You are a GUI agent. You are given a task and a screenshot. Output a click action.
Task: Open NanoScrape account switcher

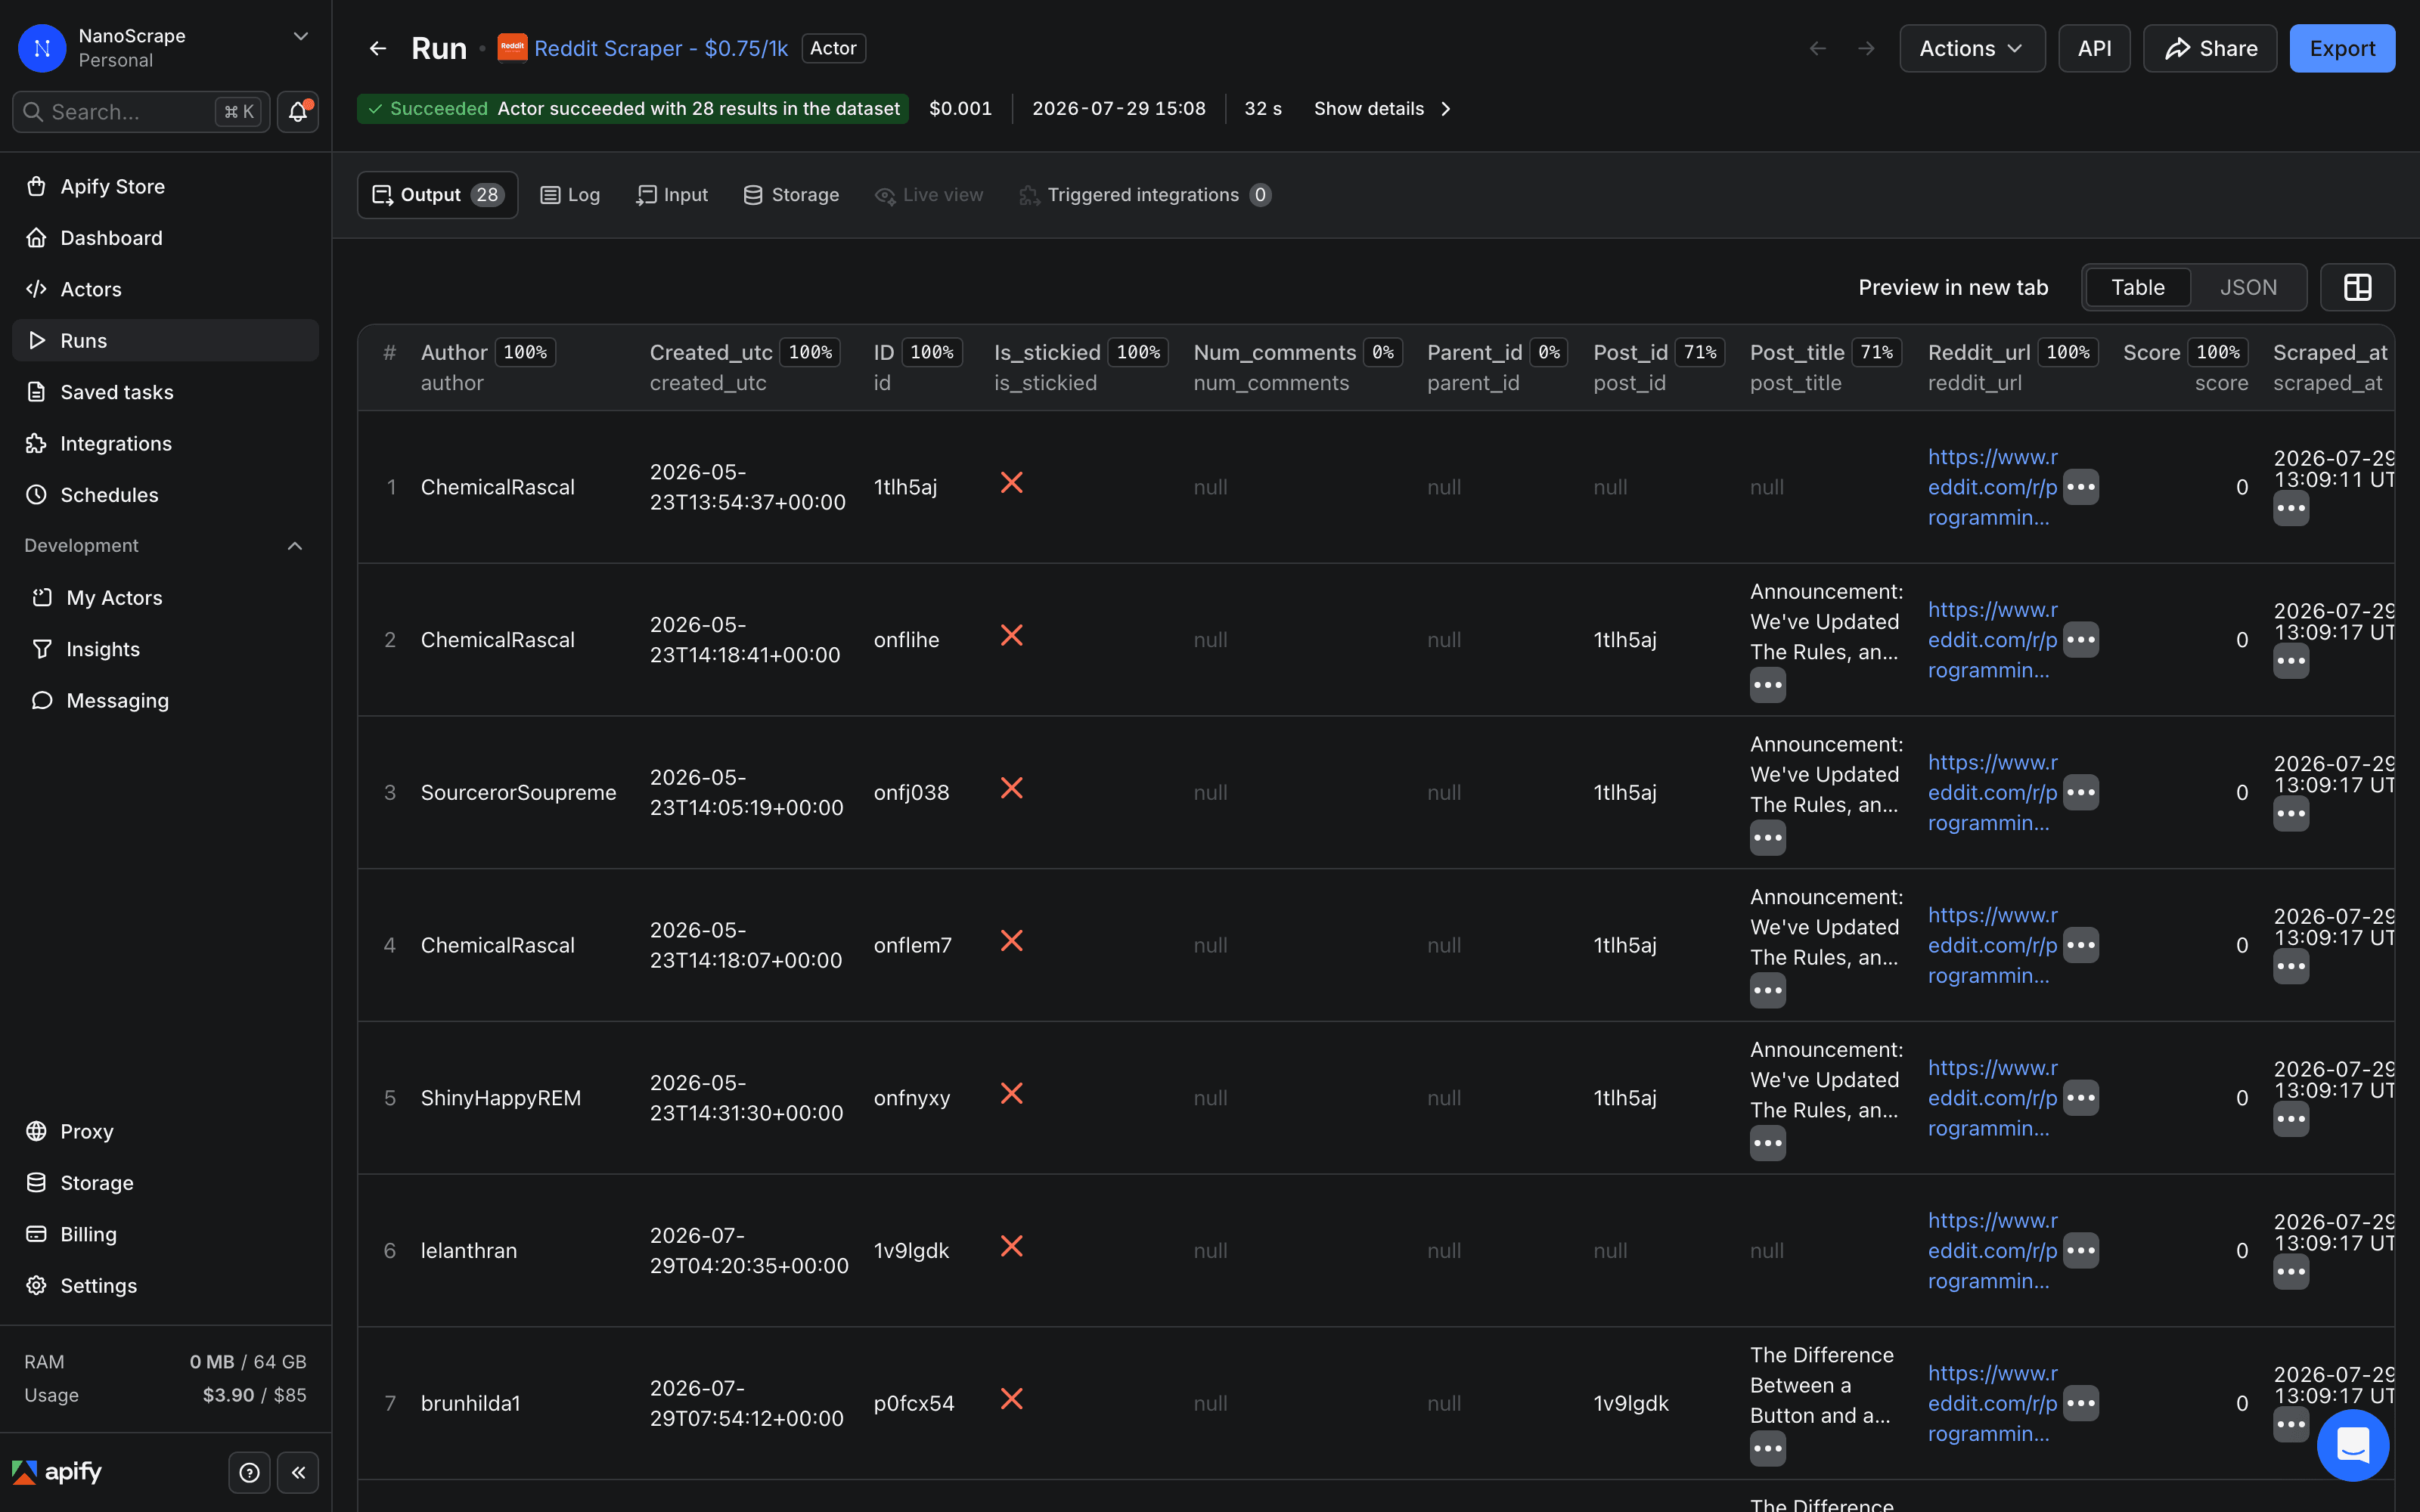(x=165, y=48)
